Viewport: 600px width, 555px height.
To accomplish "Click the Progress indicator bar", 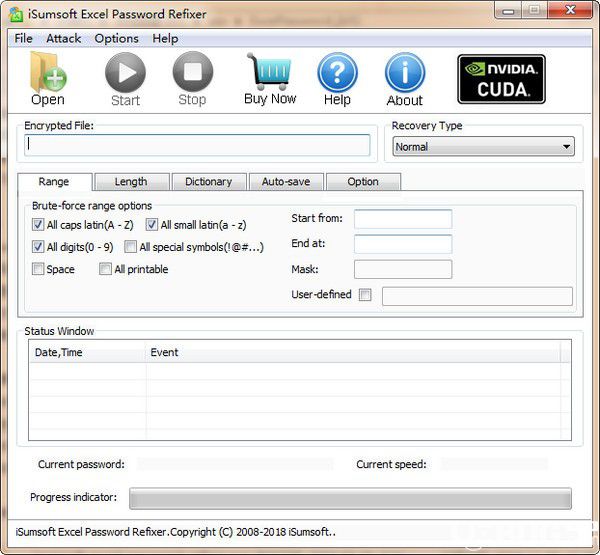I will 350,498.
